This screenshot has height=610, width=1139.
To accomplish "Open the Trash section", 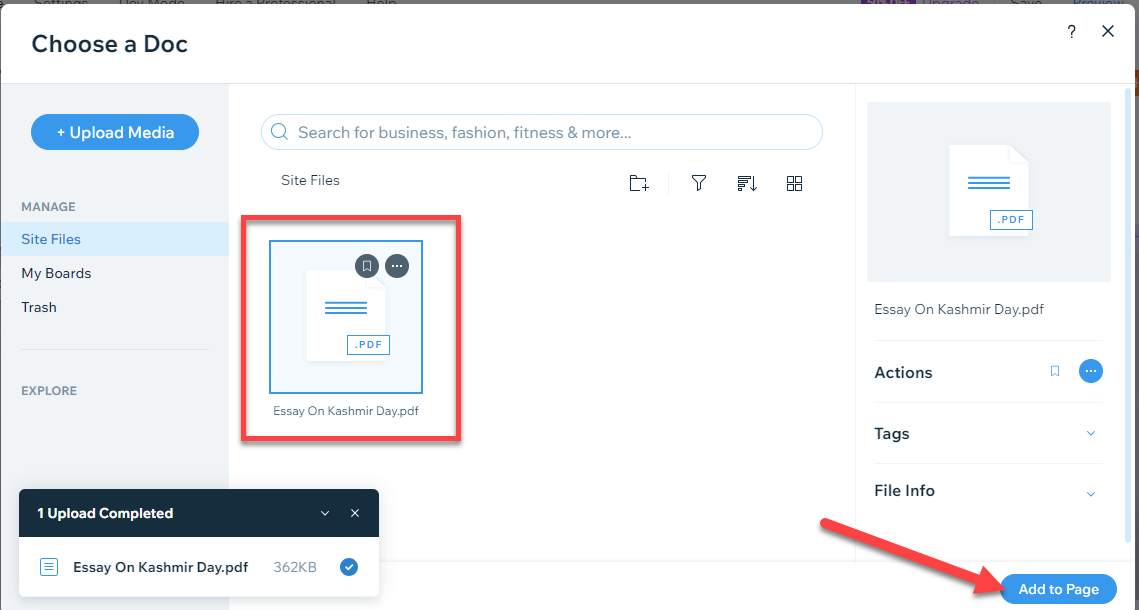I will 39,307.
